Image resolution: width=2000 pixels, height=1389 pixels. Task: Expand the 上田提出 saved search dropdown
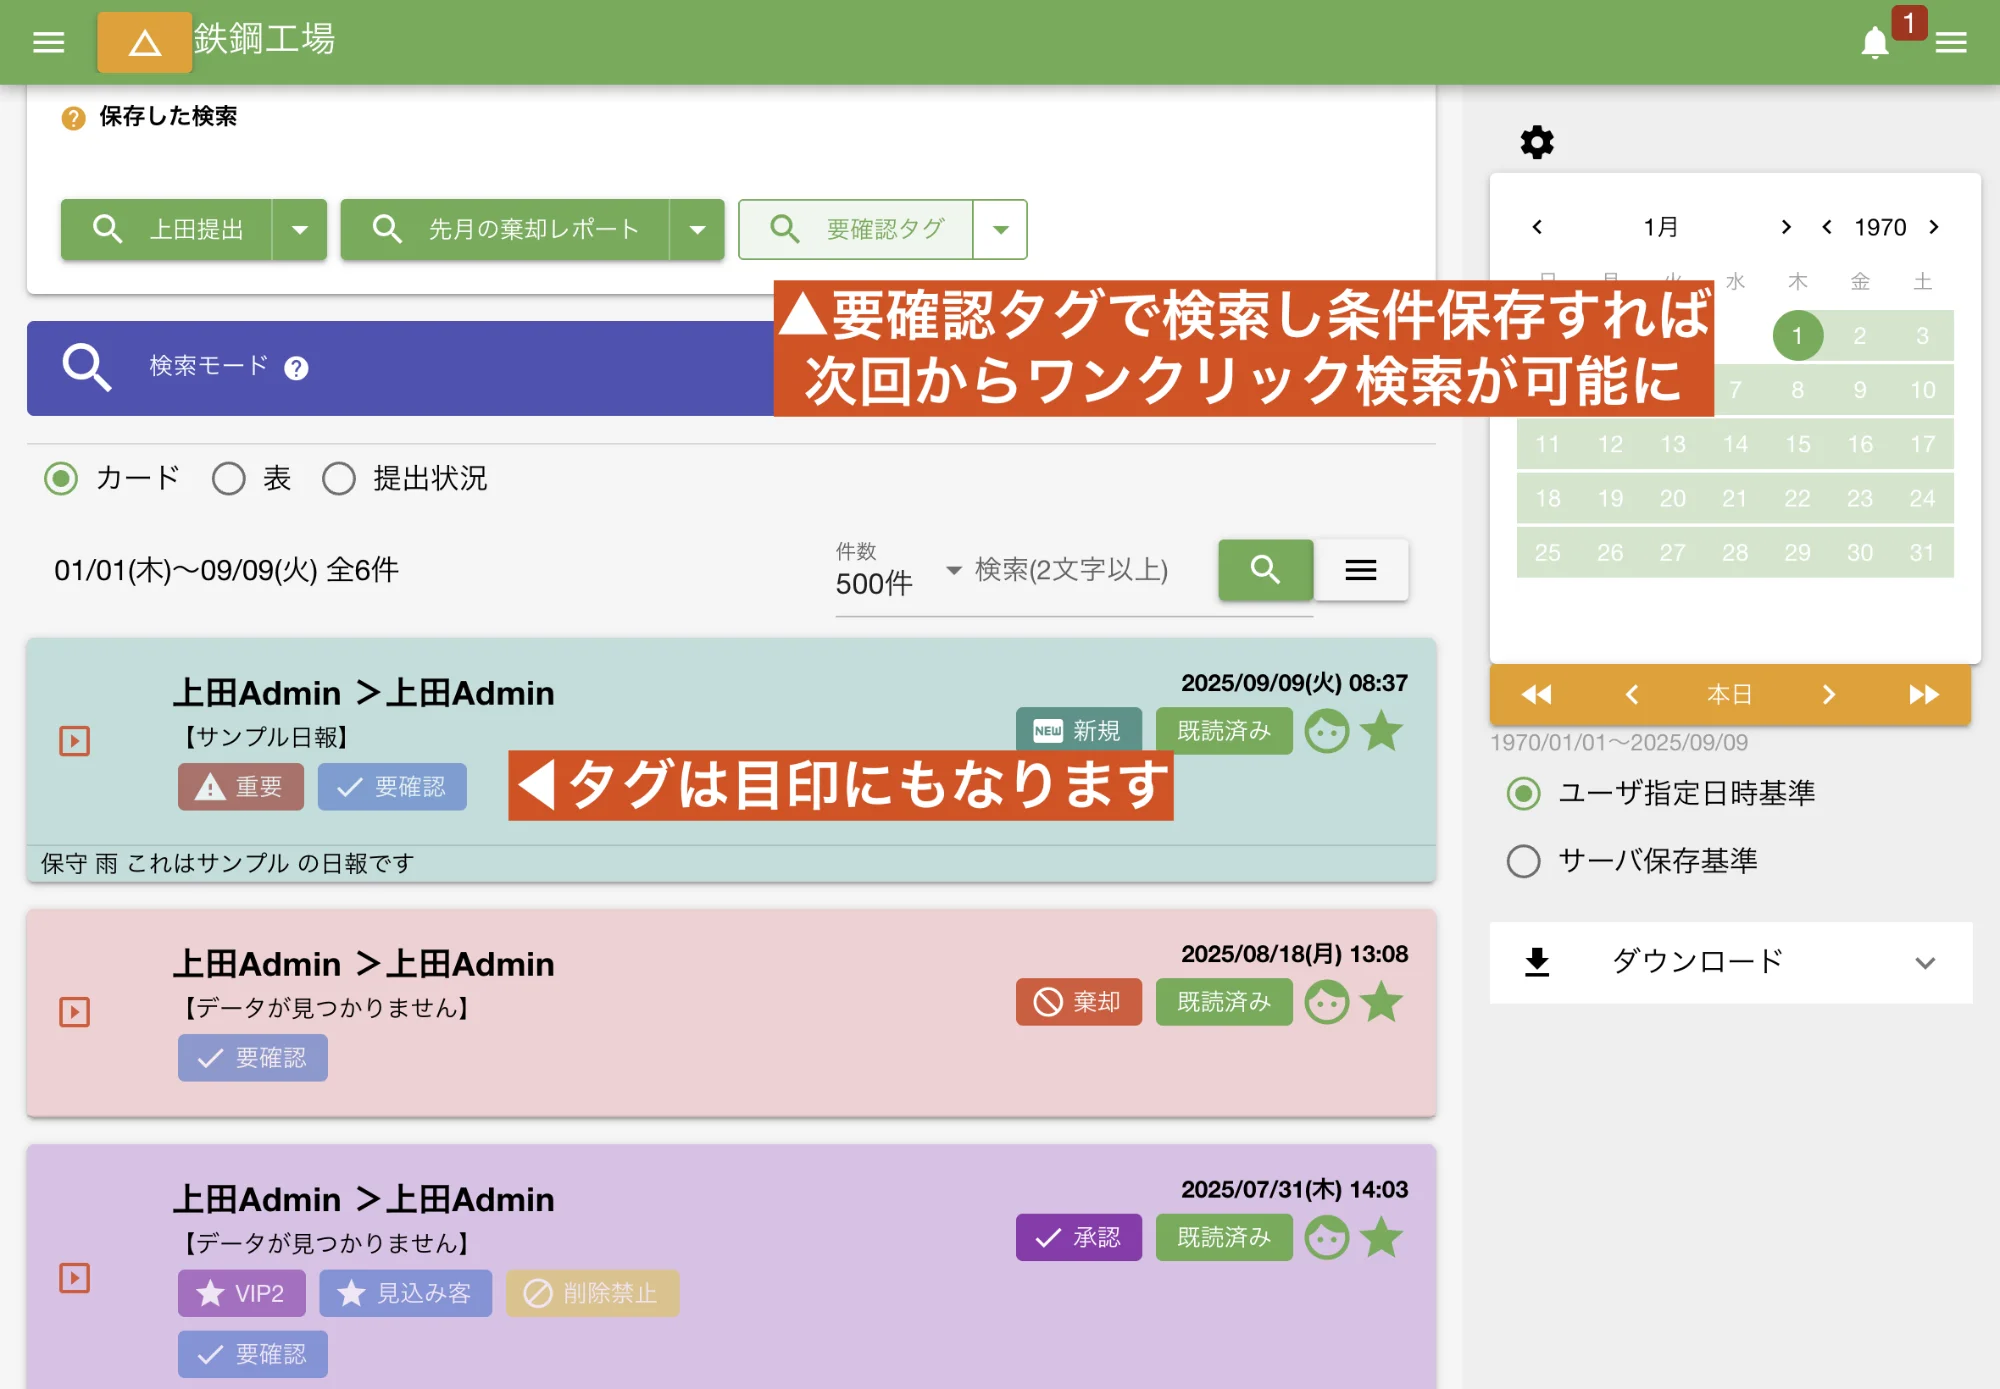click(x=299, y=229)
